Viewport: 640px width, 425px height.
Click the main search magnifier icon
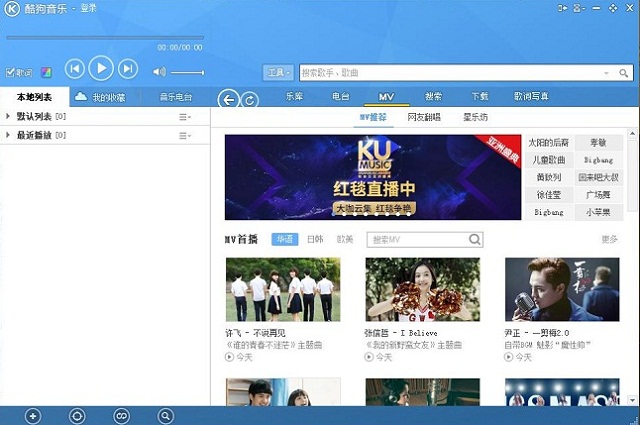[623, 73]
